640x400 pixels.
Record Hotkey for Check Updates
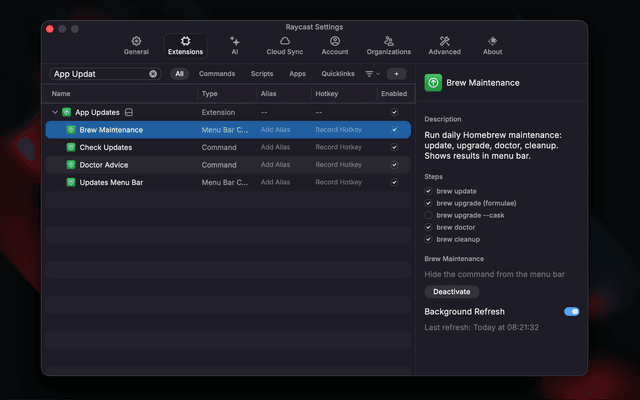click(338, 147)
